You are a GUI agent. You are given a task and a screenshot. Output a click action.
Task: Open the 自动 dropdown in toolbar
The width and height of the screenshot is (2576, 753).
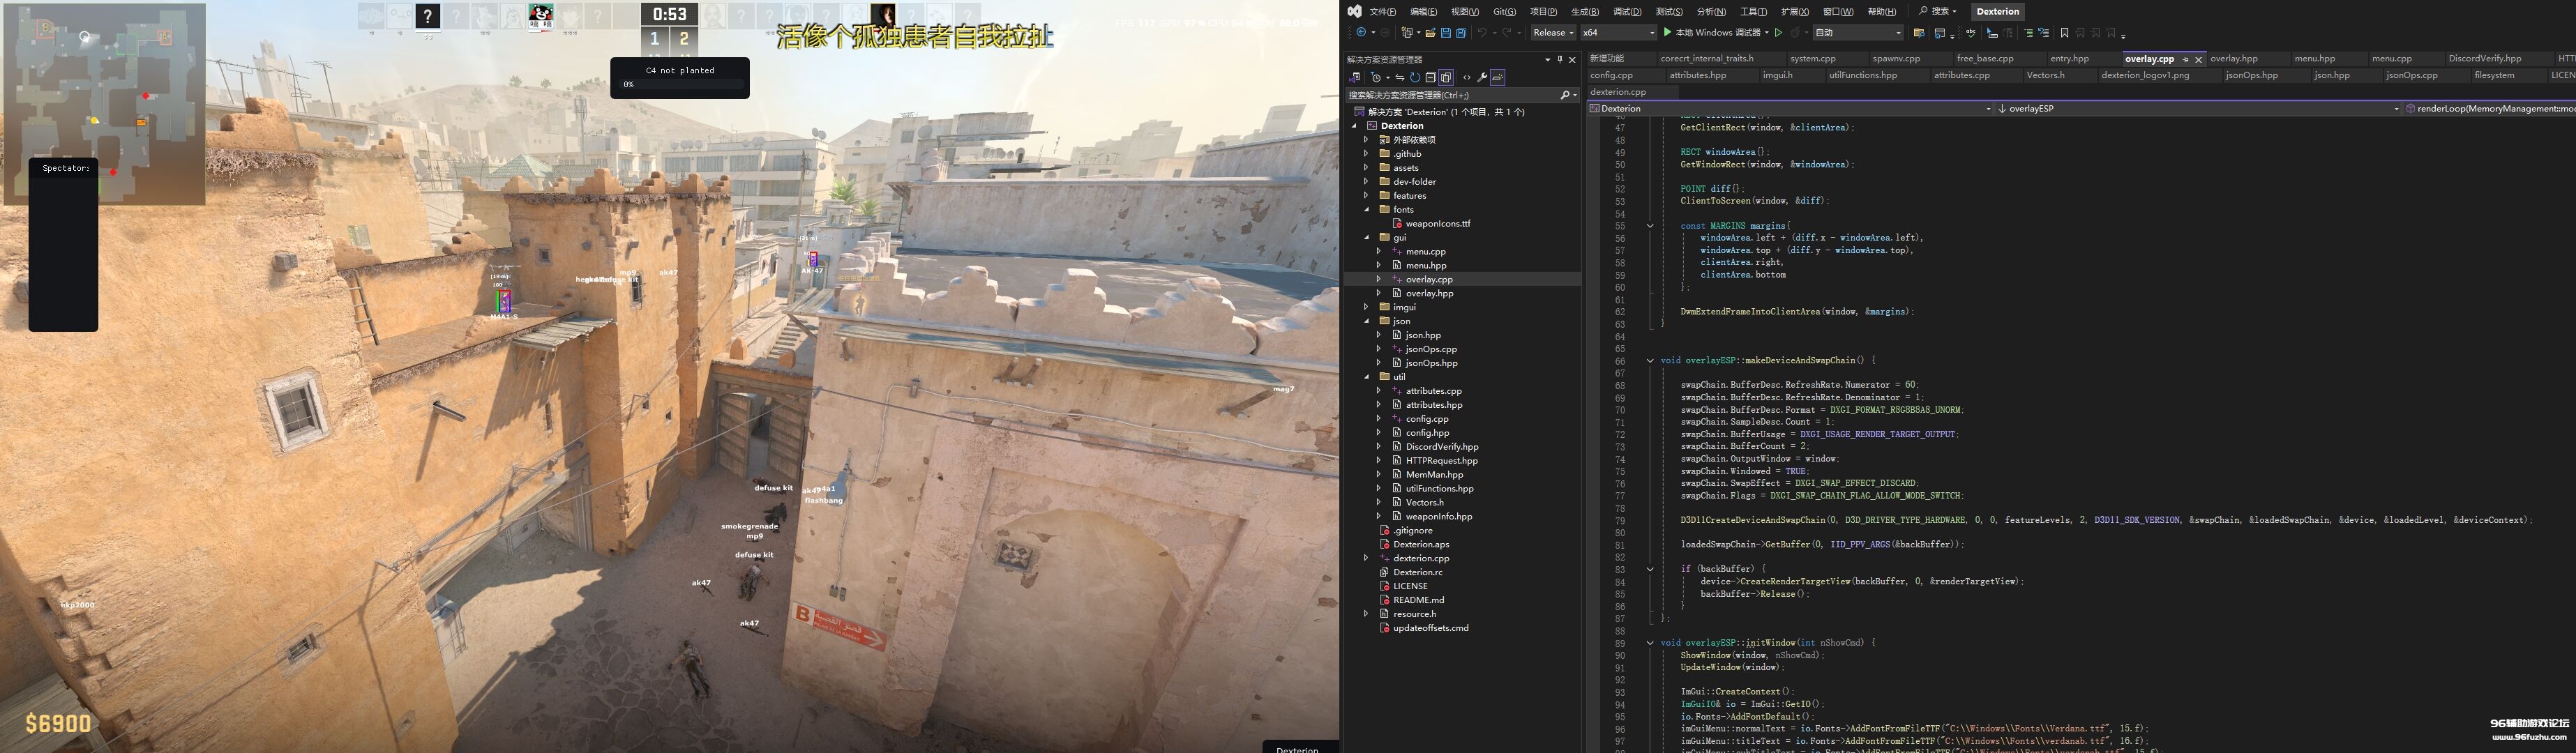[x=1859, y=33]
